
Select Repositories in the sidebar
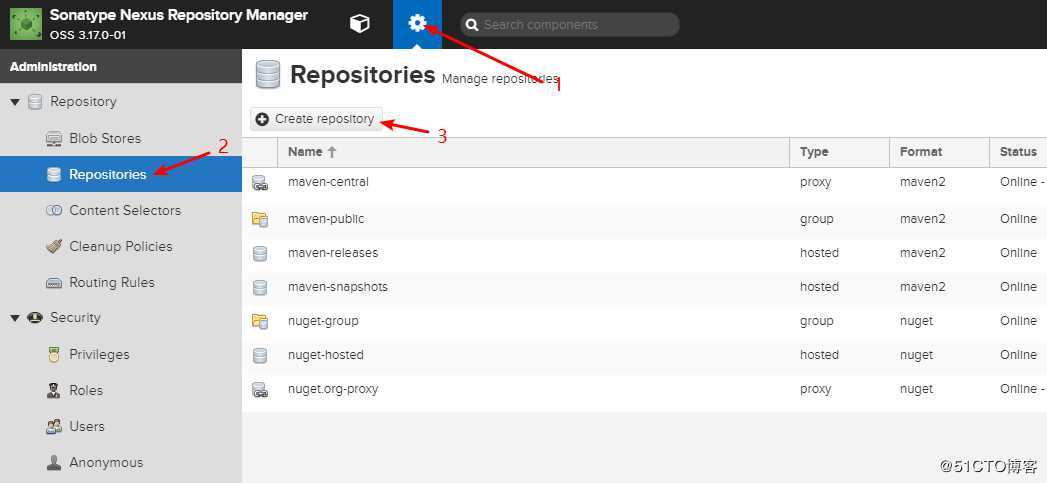[x=121, y=174]
